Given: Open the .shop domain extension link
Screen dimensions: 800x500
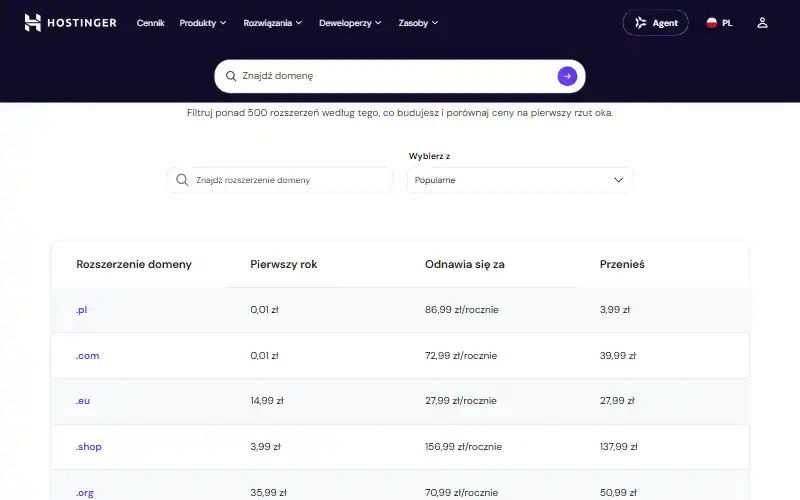Looking at the screenshot, I should tap(89, 446).
